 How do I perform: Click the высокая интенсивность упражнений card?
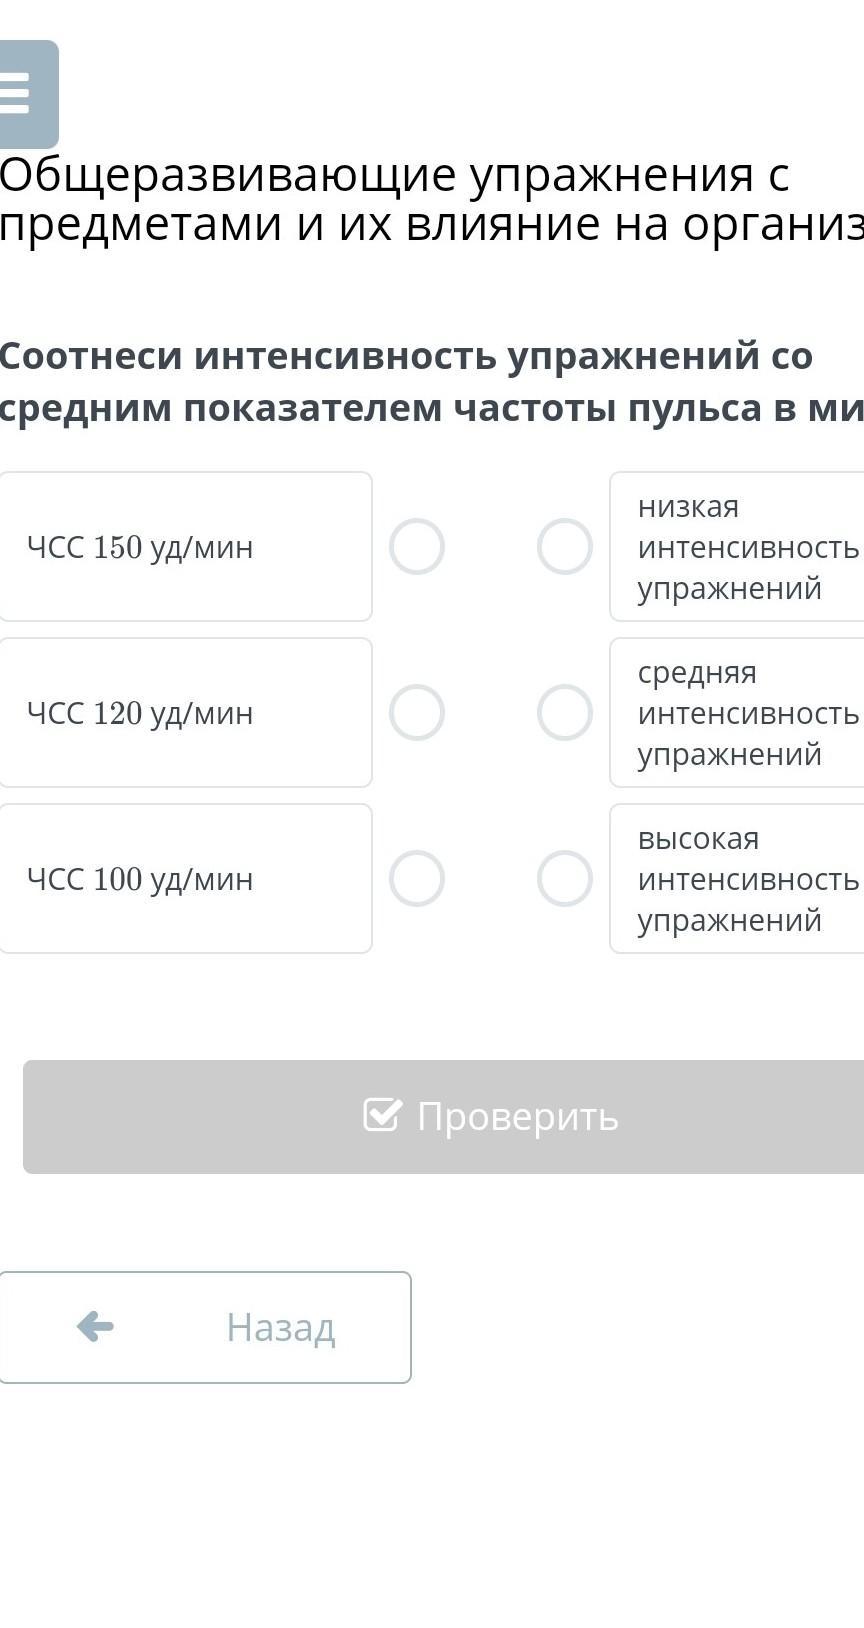tap(737, 878)
